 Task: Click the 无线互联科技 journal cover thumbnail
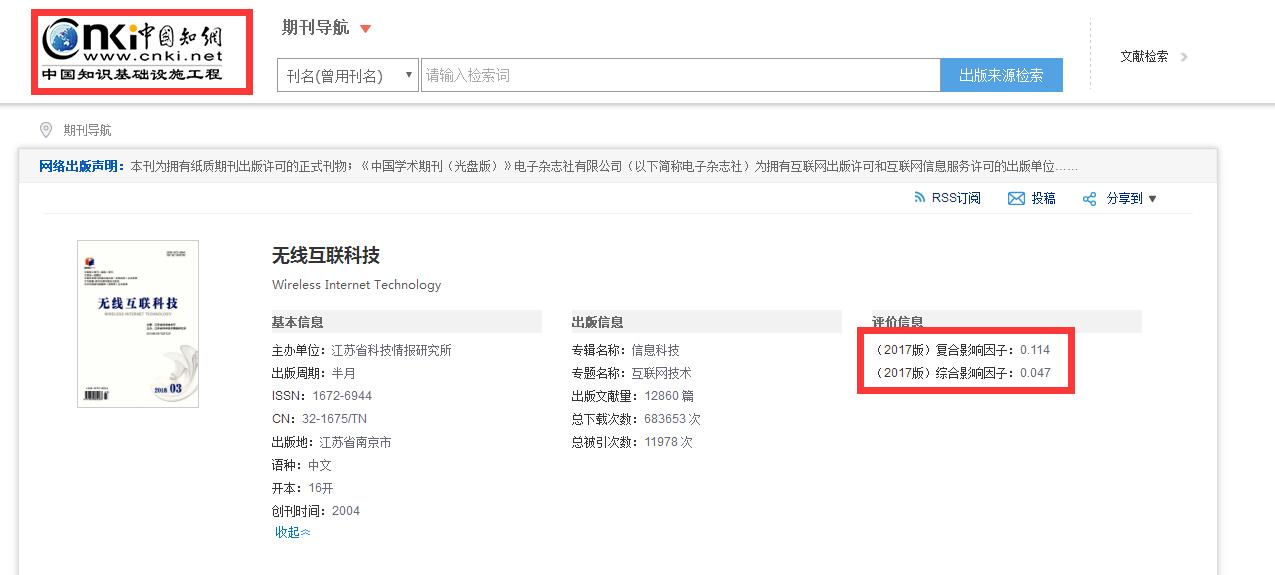click(x=138, y=324)
